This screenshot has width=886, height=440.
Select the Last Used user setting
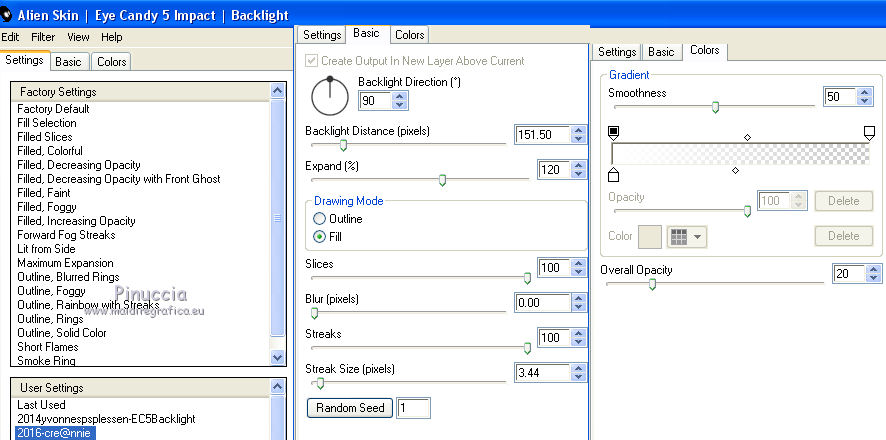41,405
